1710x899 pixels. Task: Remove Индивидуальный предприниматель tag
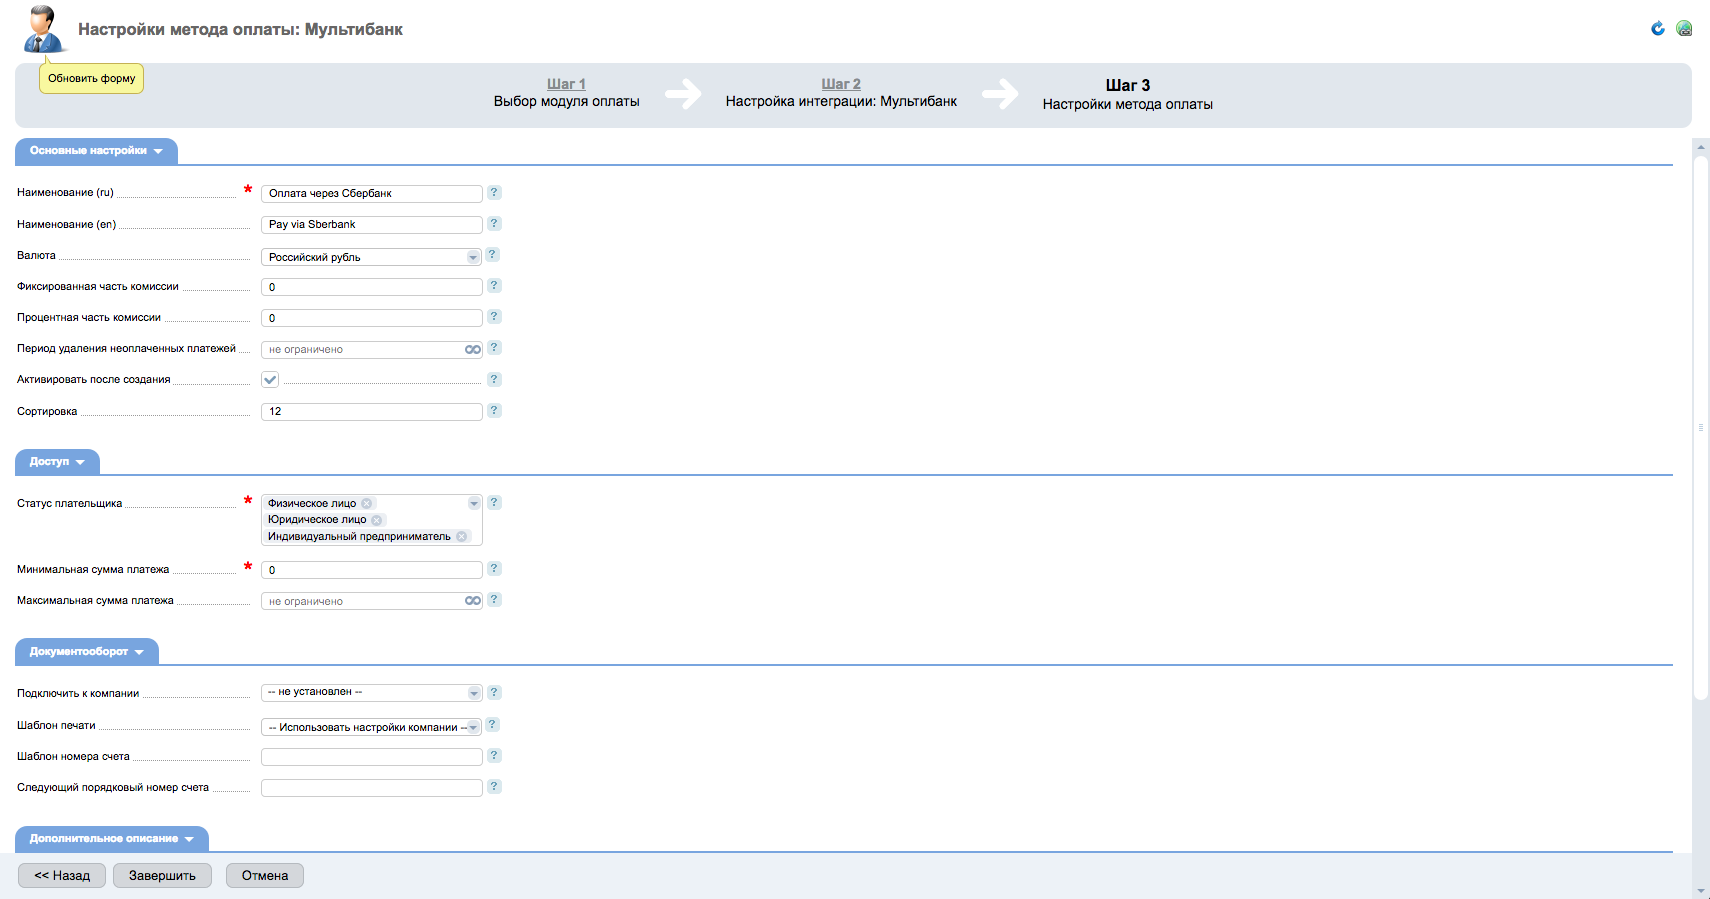coord(462,536)
